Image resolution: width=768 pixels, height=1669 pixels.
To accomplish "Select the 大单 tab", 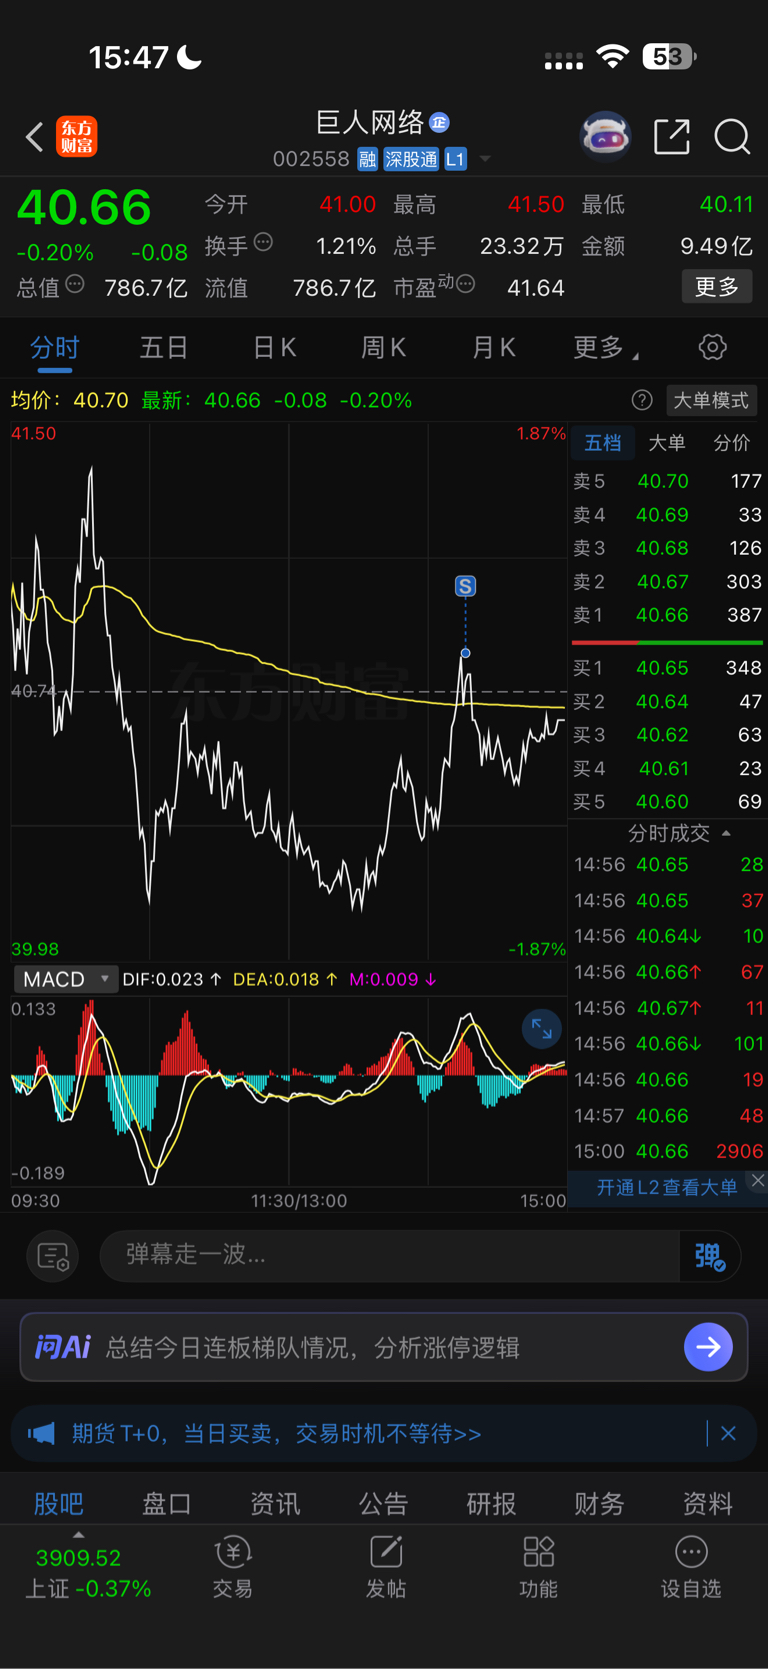I will tap(667, 443).
